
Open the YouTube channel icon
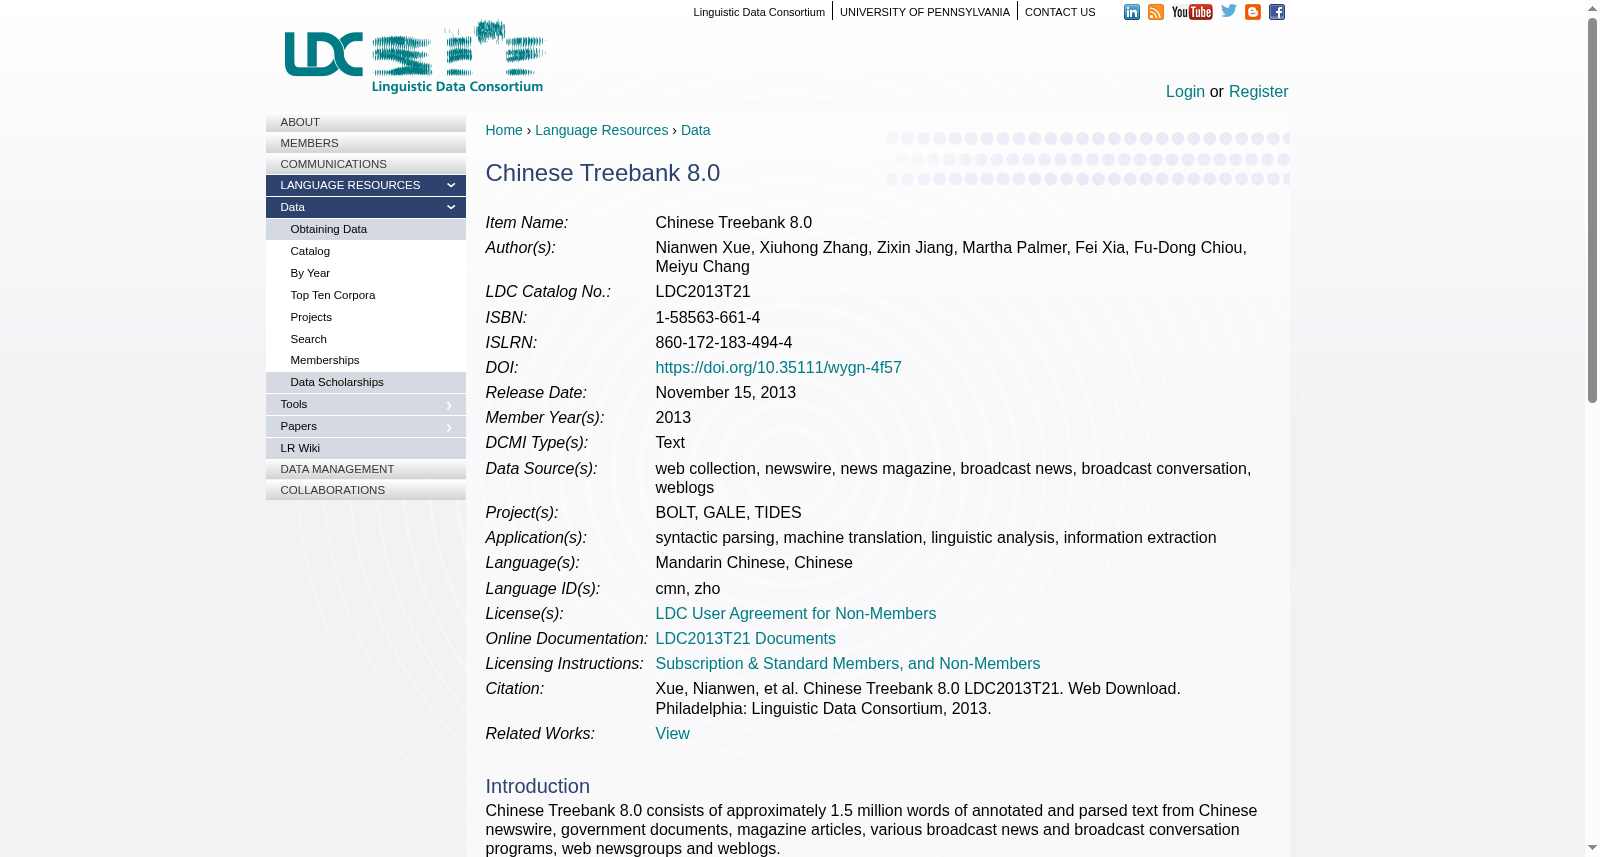click(1192, 12)
